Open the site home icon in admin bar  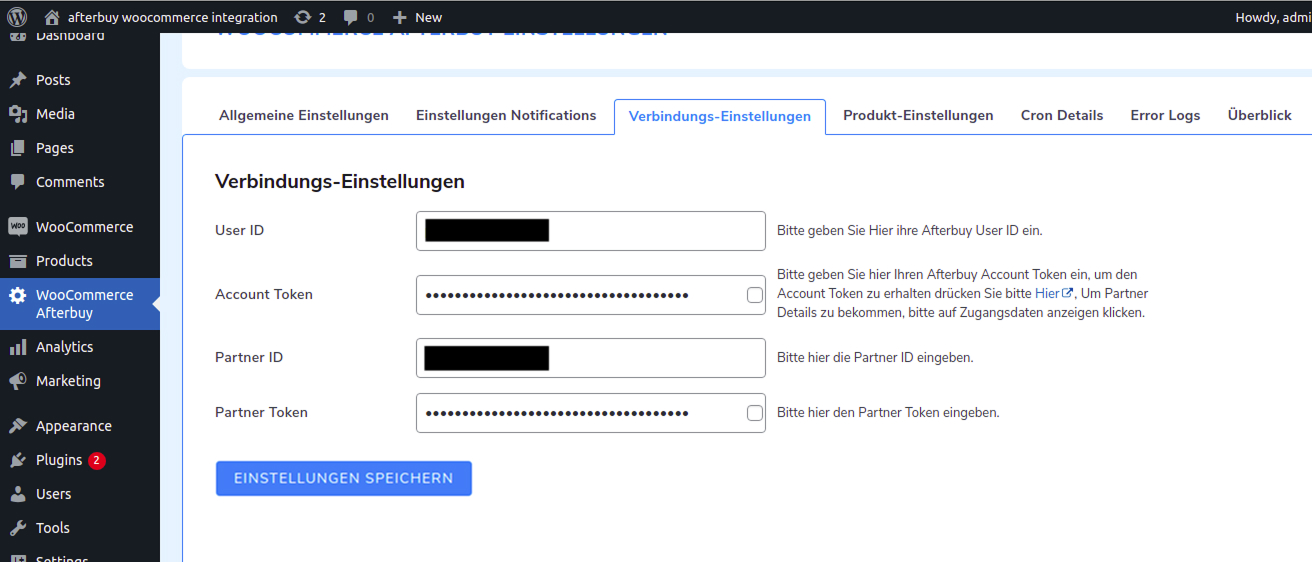click(x=52, y=17)
